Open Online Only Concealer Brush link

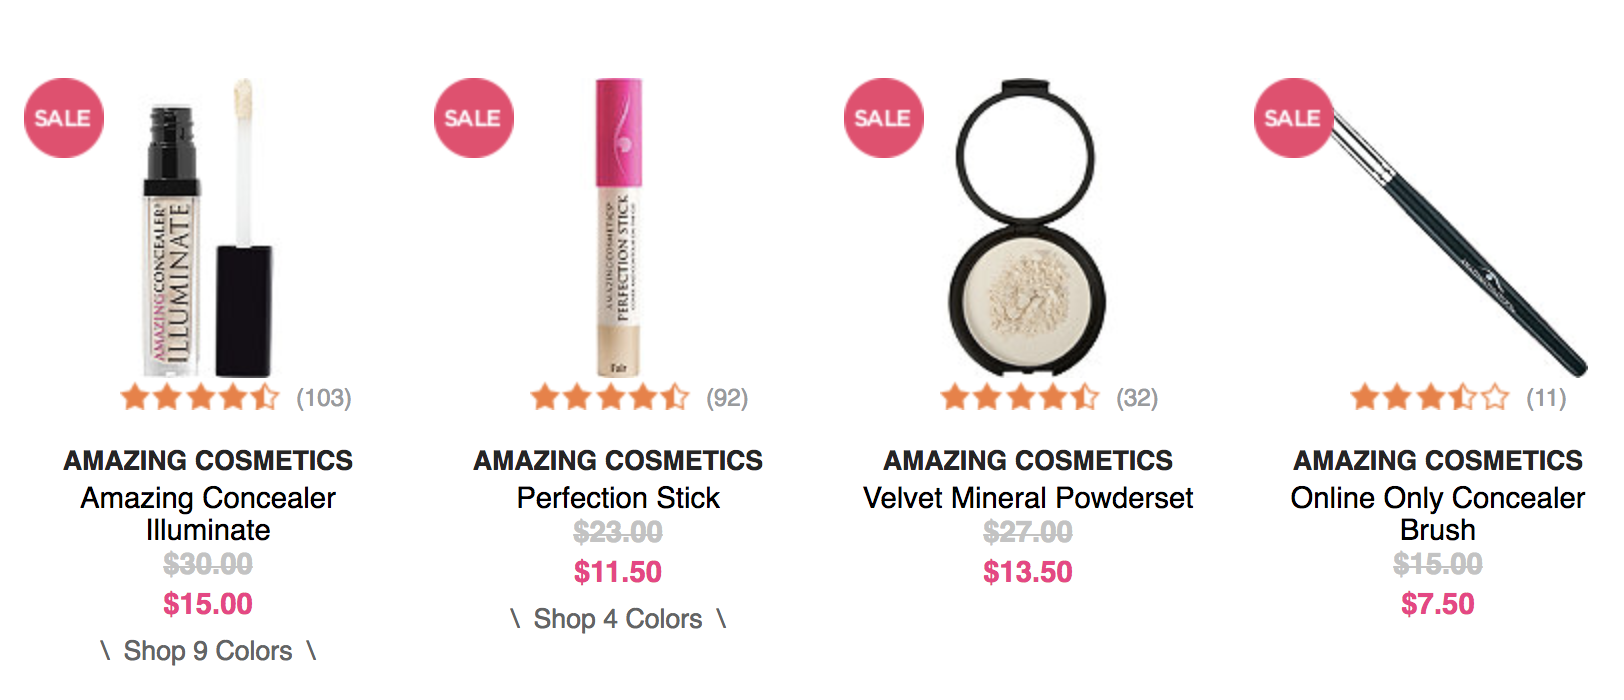(1438, 514)
